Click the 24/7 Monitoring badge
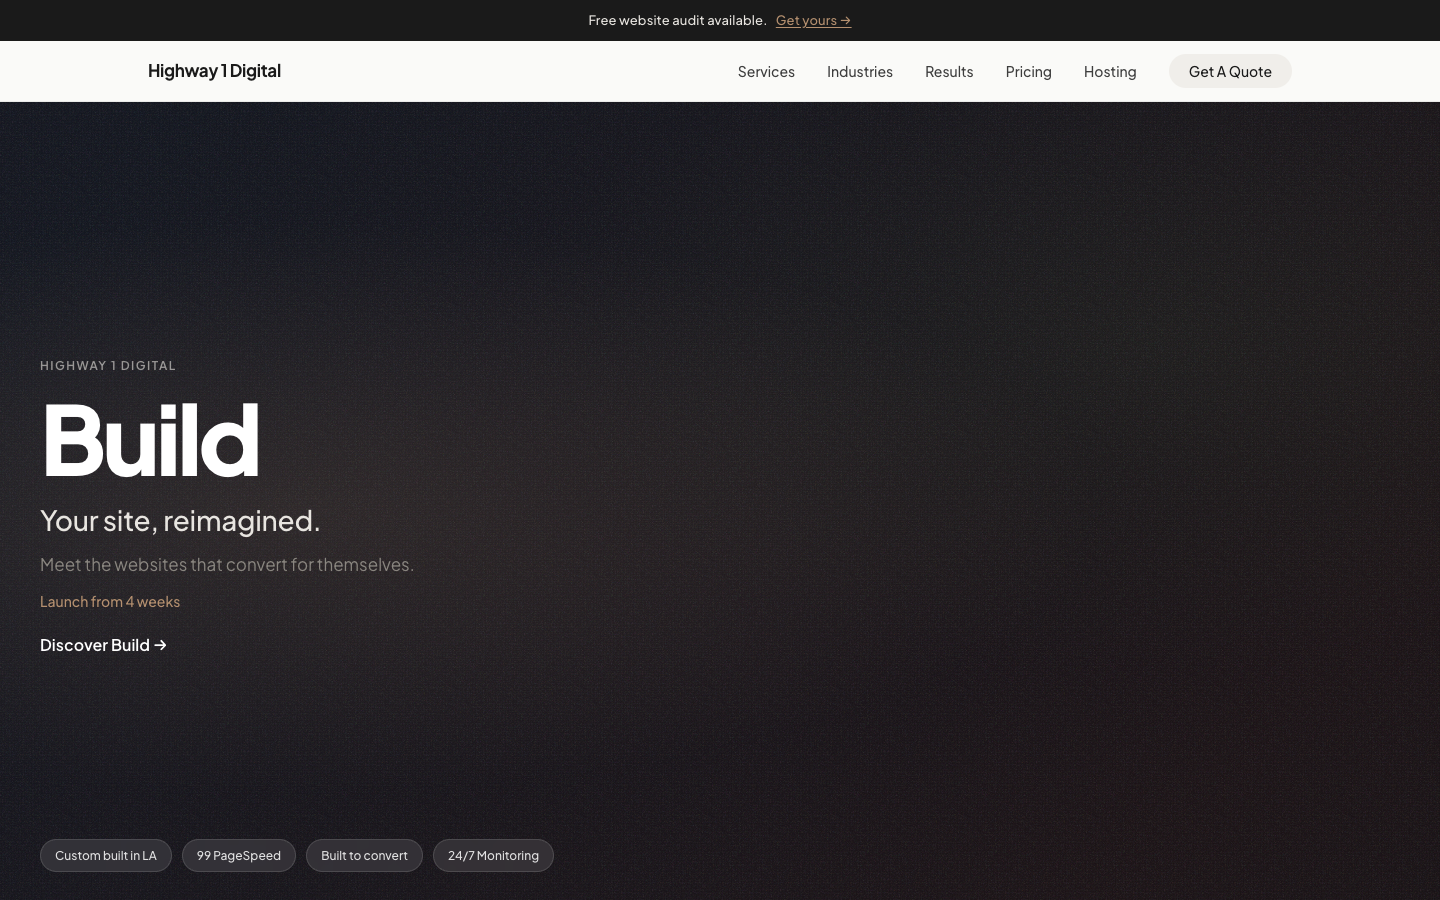 (x=493, y=855)
